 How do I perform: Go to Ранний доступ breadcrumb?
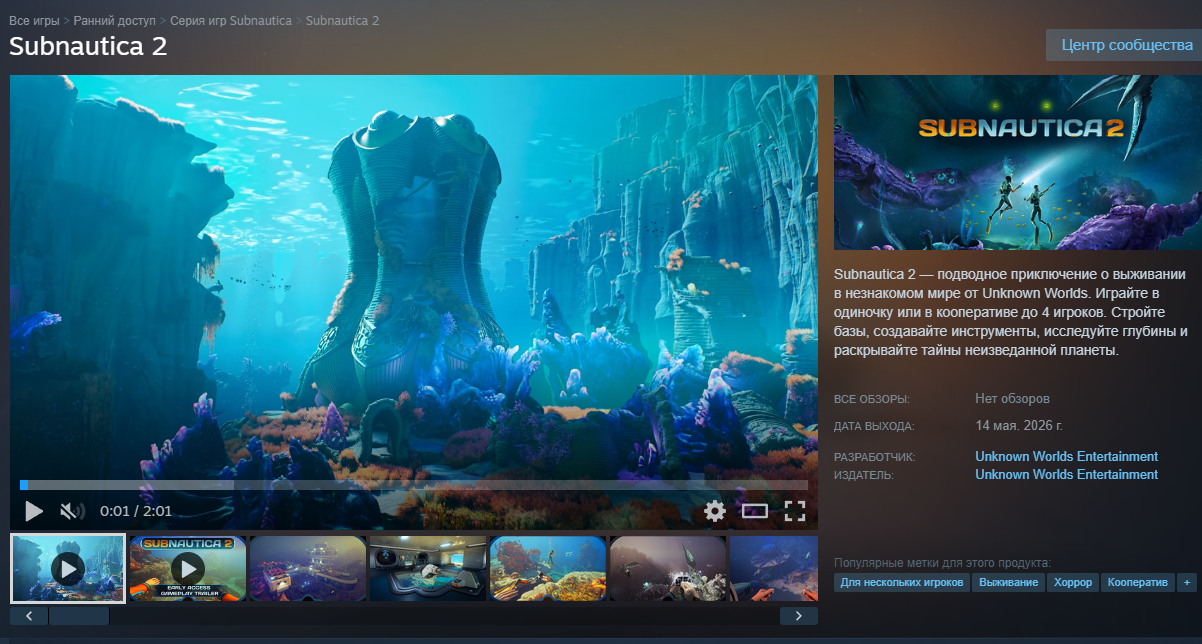coord(115,20)
